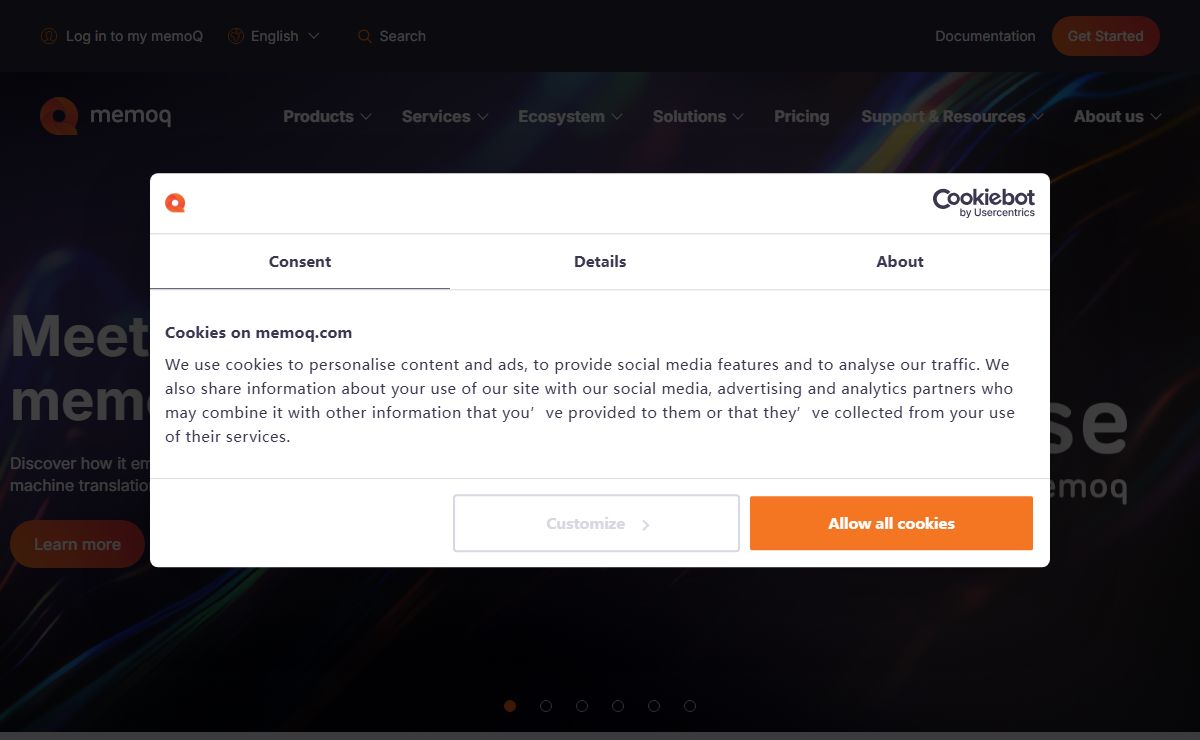1200x740 pixels.
Task: Click the memoQ icon in the cookie dialog
Action: pyautogui.click(x=175, y=203)
